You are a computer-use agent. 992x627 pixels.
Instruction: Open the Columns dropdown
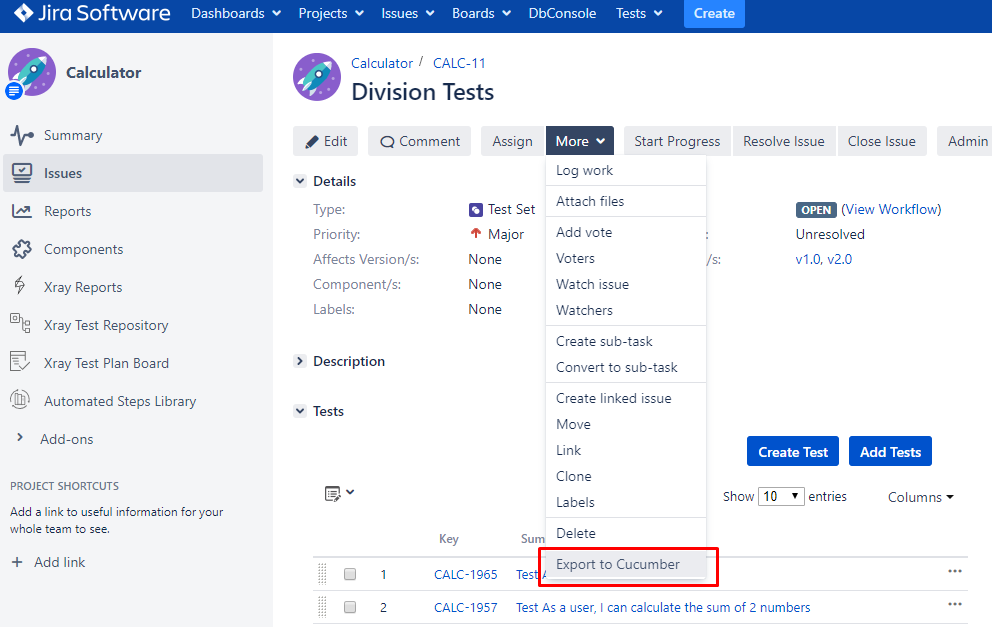(x=921, y=497)
